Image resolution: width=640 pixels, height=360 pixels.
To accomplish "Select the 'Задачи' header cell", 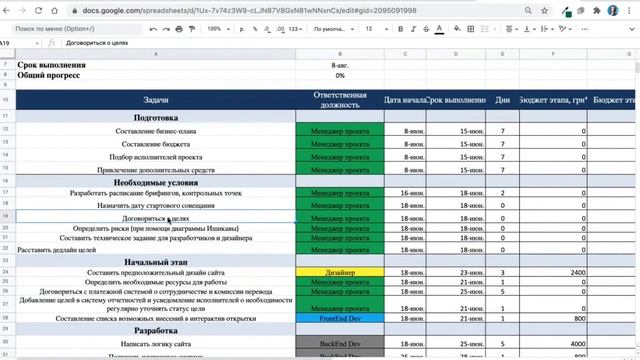I will coord(156,100).
